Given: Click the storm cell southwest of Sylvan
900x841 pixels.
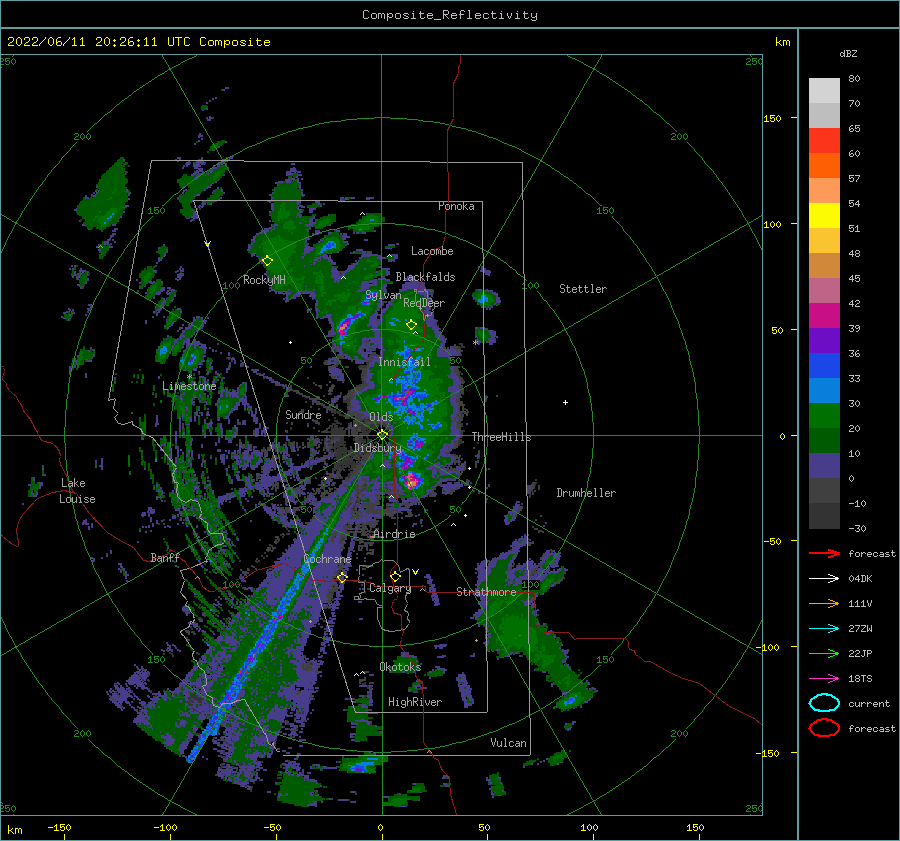Looking at the screenshot, I should [x=344, y=327].
